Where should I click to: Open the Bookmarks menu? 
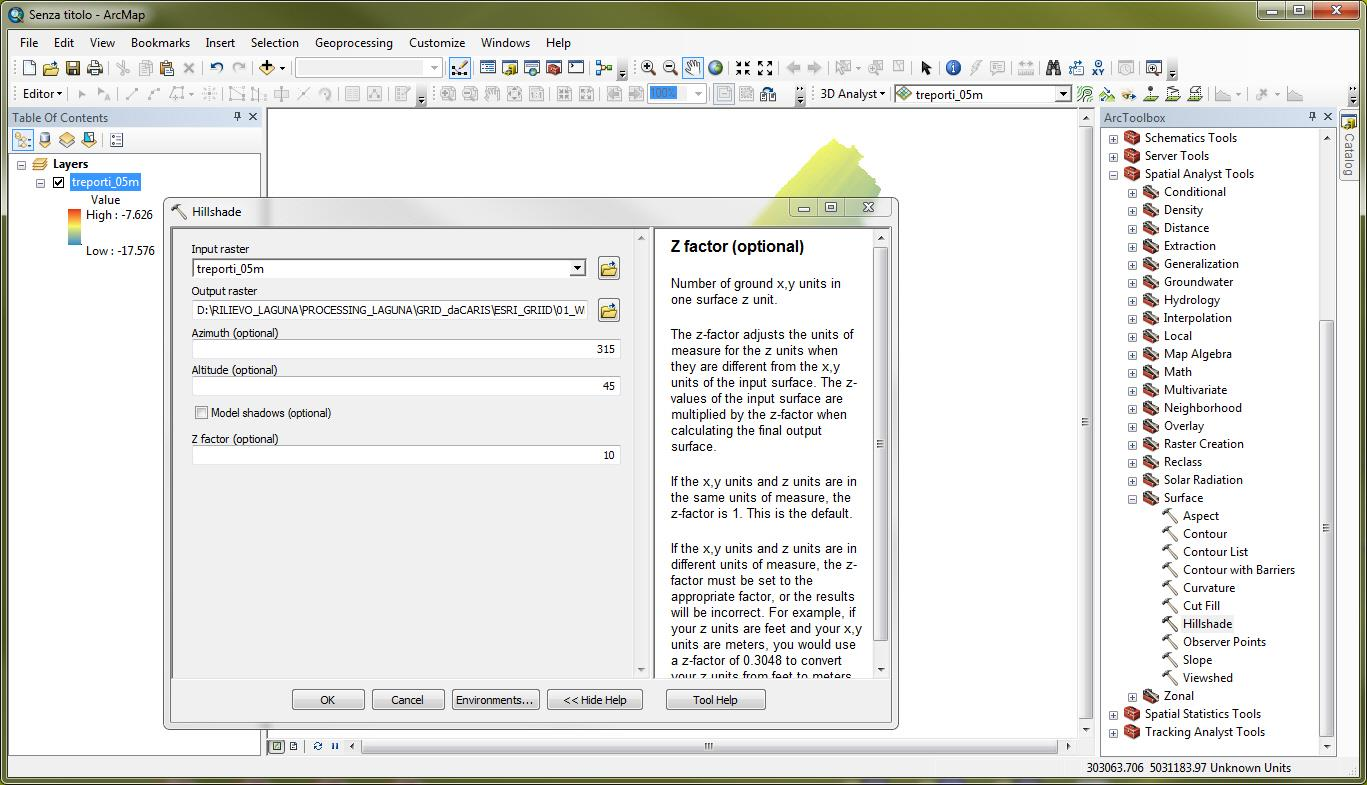(x=160, y=43)
